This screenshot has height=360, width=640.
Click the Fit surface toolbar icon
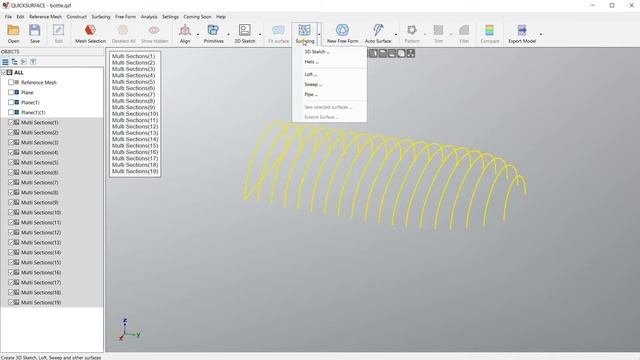[278, 30]
